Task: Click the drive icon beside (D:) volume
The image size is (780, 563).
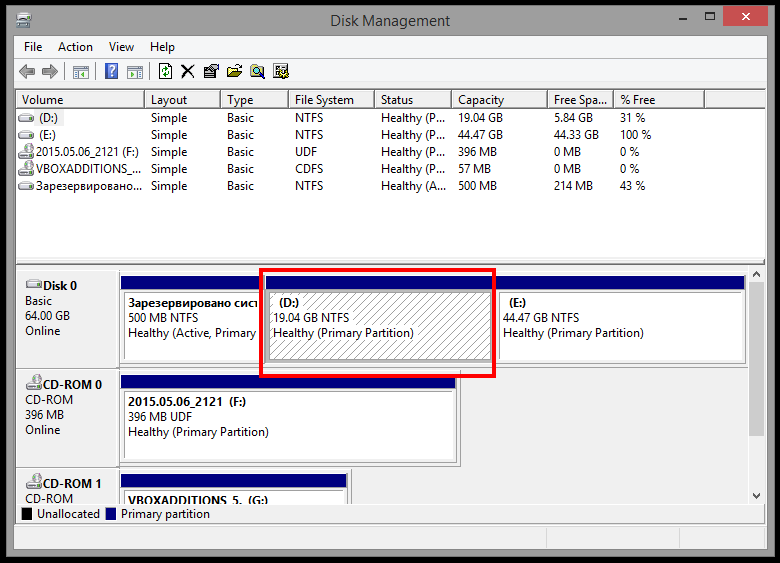Action: click(26, 118)
